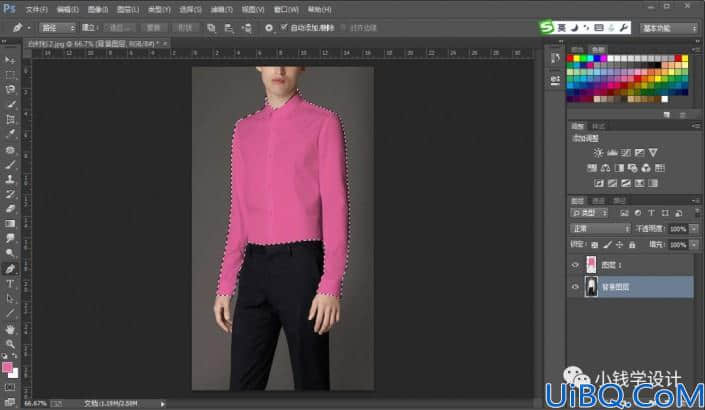This screenshot has height=410, width=705.
Task: Select the Rectangular Marquee tool
Action: (x=10, y=75)
